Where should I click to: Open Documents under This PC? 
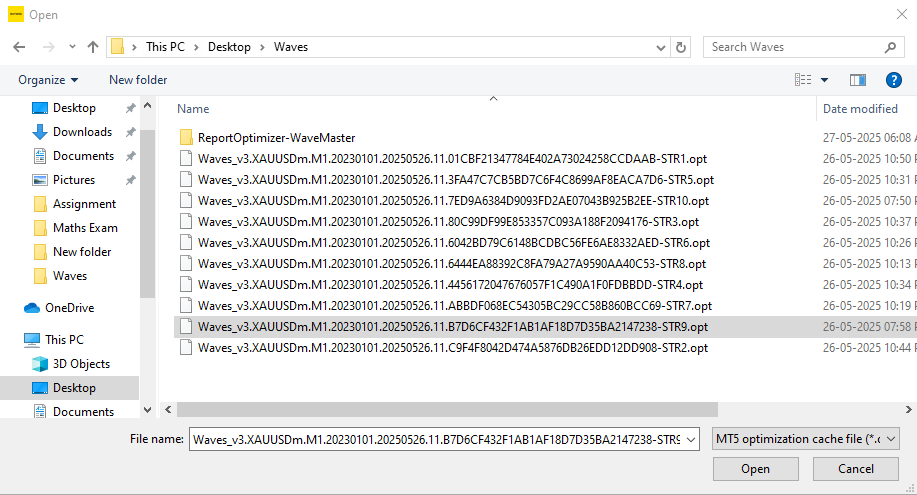(83, 411)
